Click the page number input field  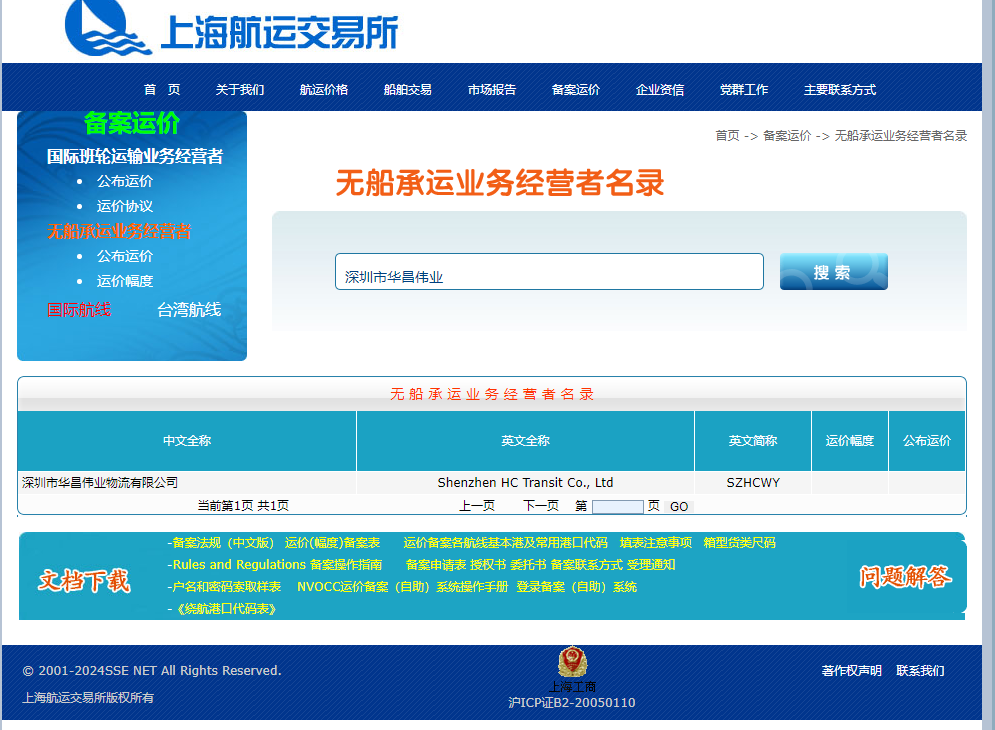click(617, 507)
